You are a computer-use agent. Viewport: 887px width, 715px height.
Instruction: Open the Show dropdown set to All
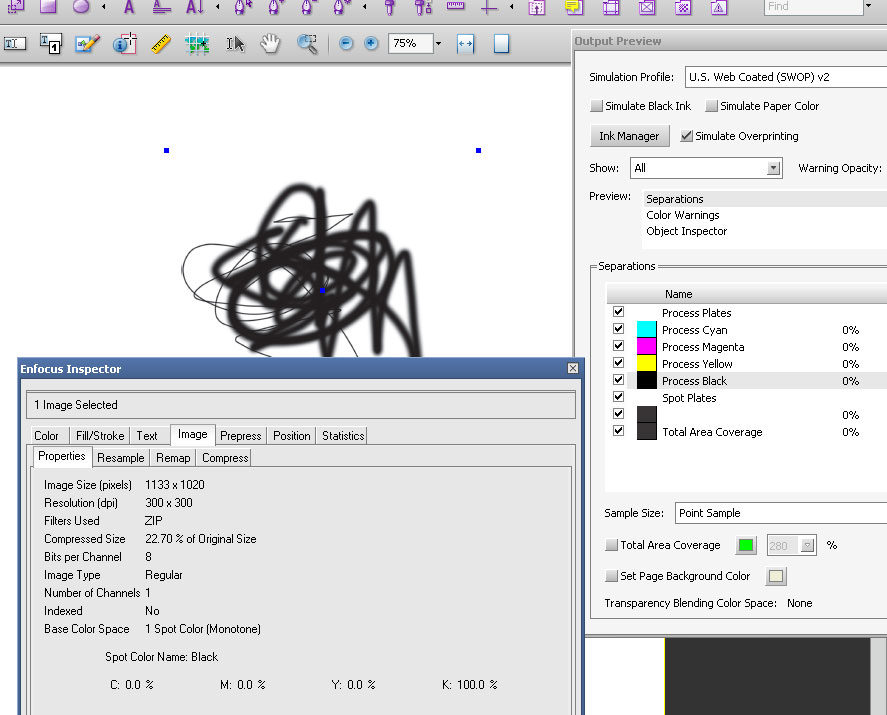click(x=773, y=168)
